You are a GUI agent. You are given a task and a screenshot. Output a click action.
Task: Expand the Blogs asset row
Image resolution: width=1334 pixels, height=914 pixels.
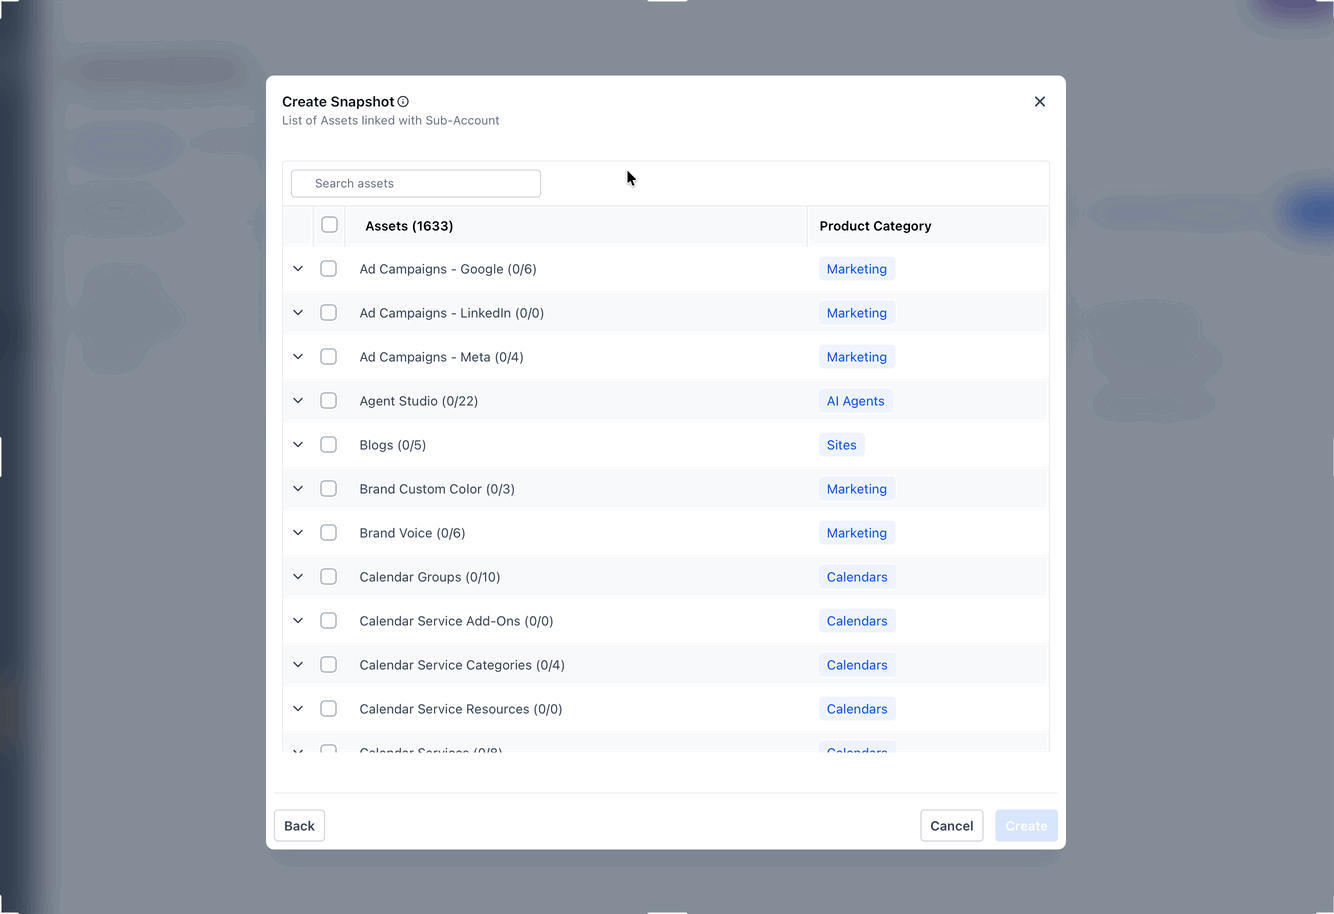(x=298, y=445)
